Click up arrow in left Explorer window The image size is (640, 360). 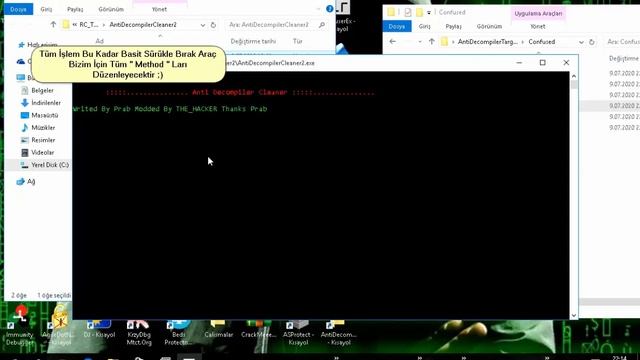point(53,25)
